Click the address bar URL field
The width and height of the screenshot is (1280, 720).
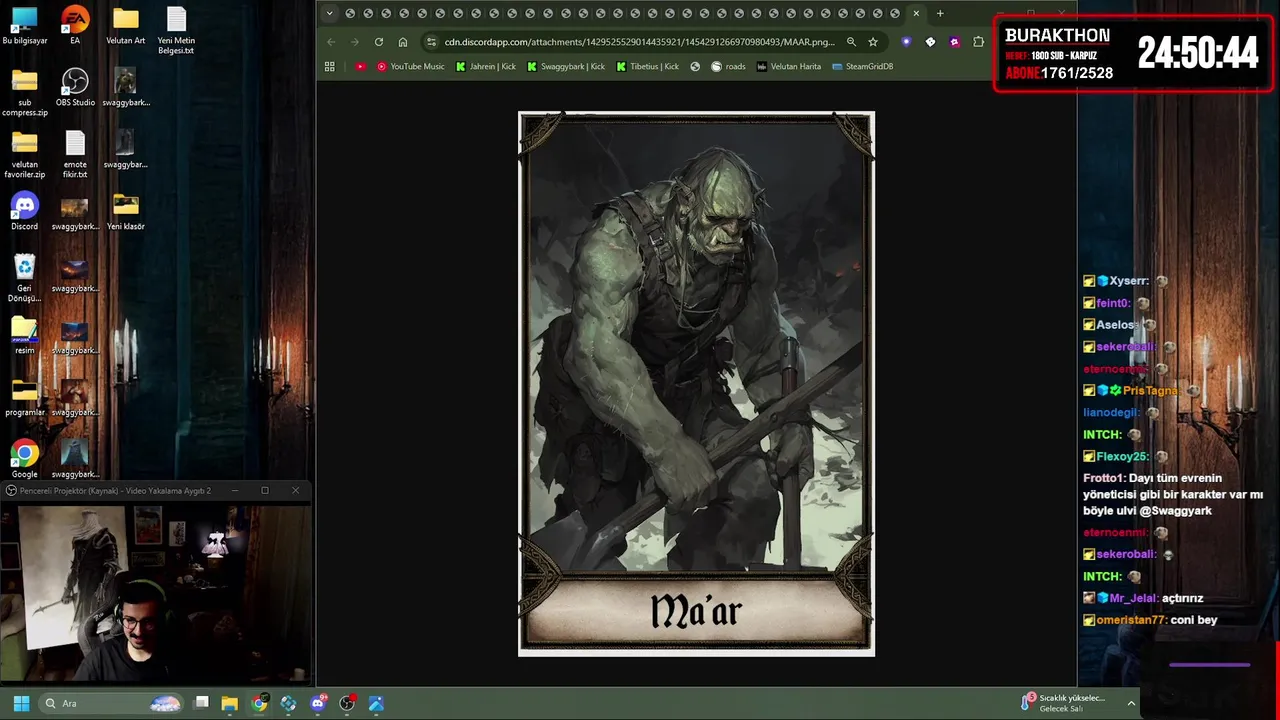tap(639, 42)
